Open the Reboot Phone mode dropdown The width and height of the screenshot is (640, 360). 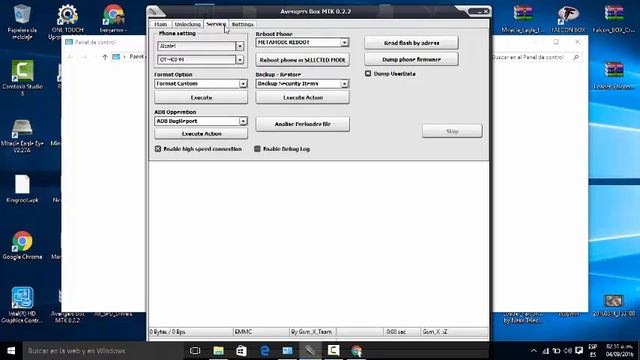click(x=344, y=42)
